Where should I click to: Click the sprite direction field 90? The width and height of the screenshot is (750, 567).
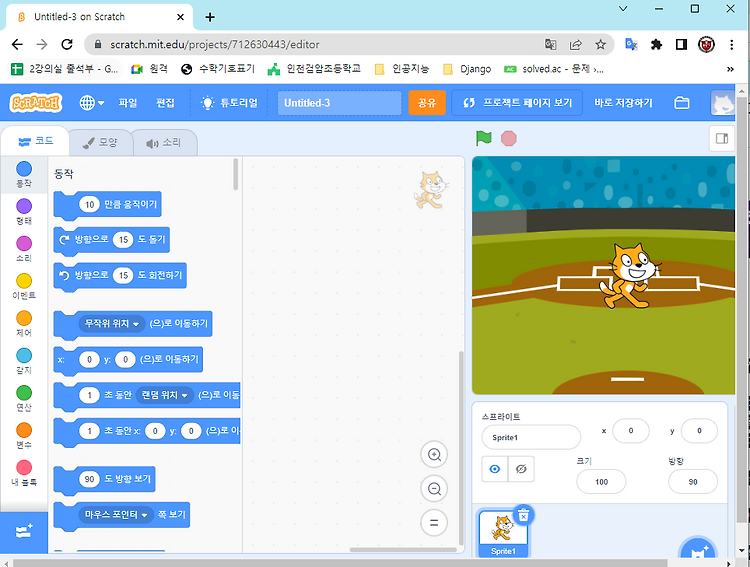click(x=693, y=482)
